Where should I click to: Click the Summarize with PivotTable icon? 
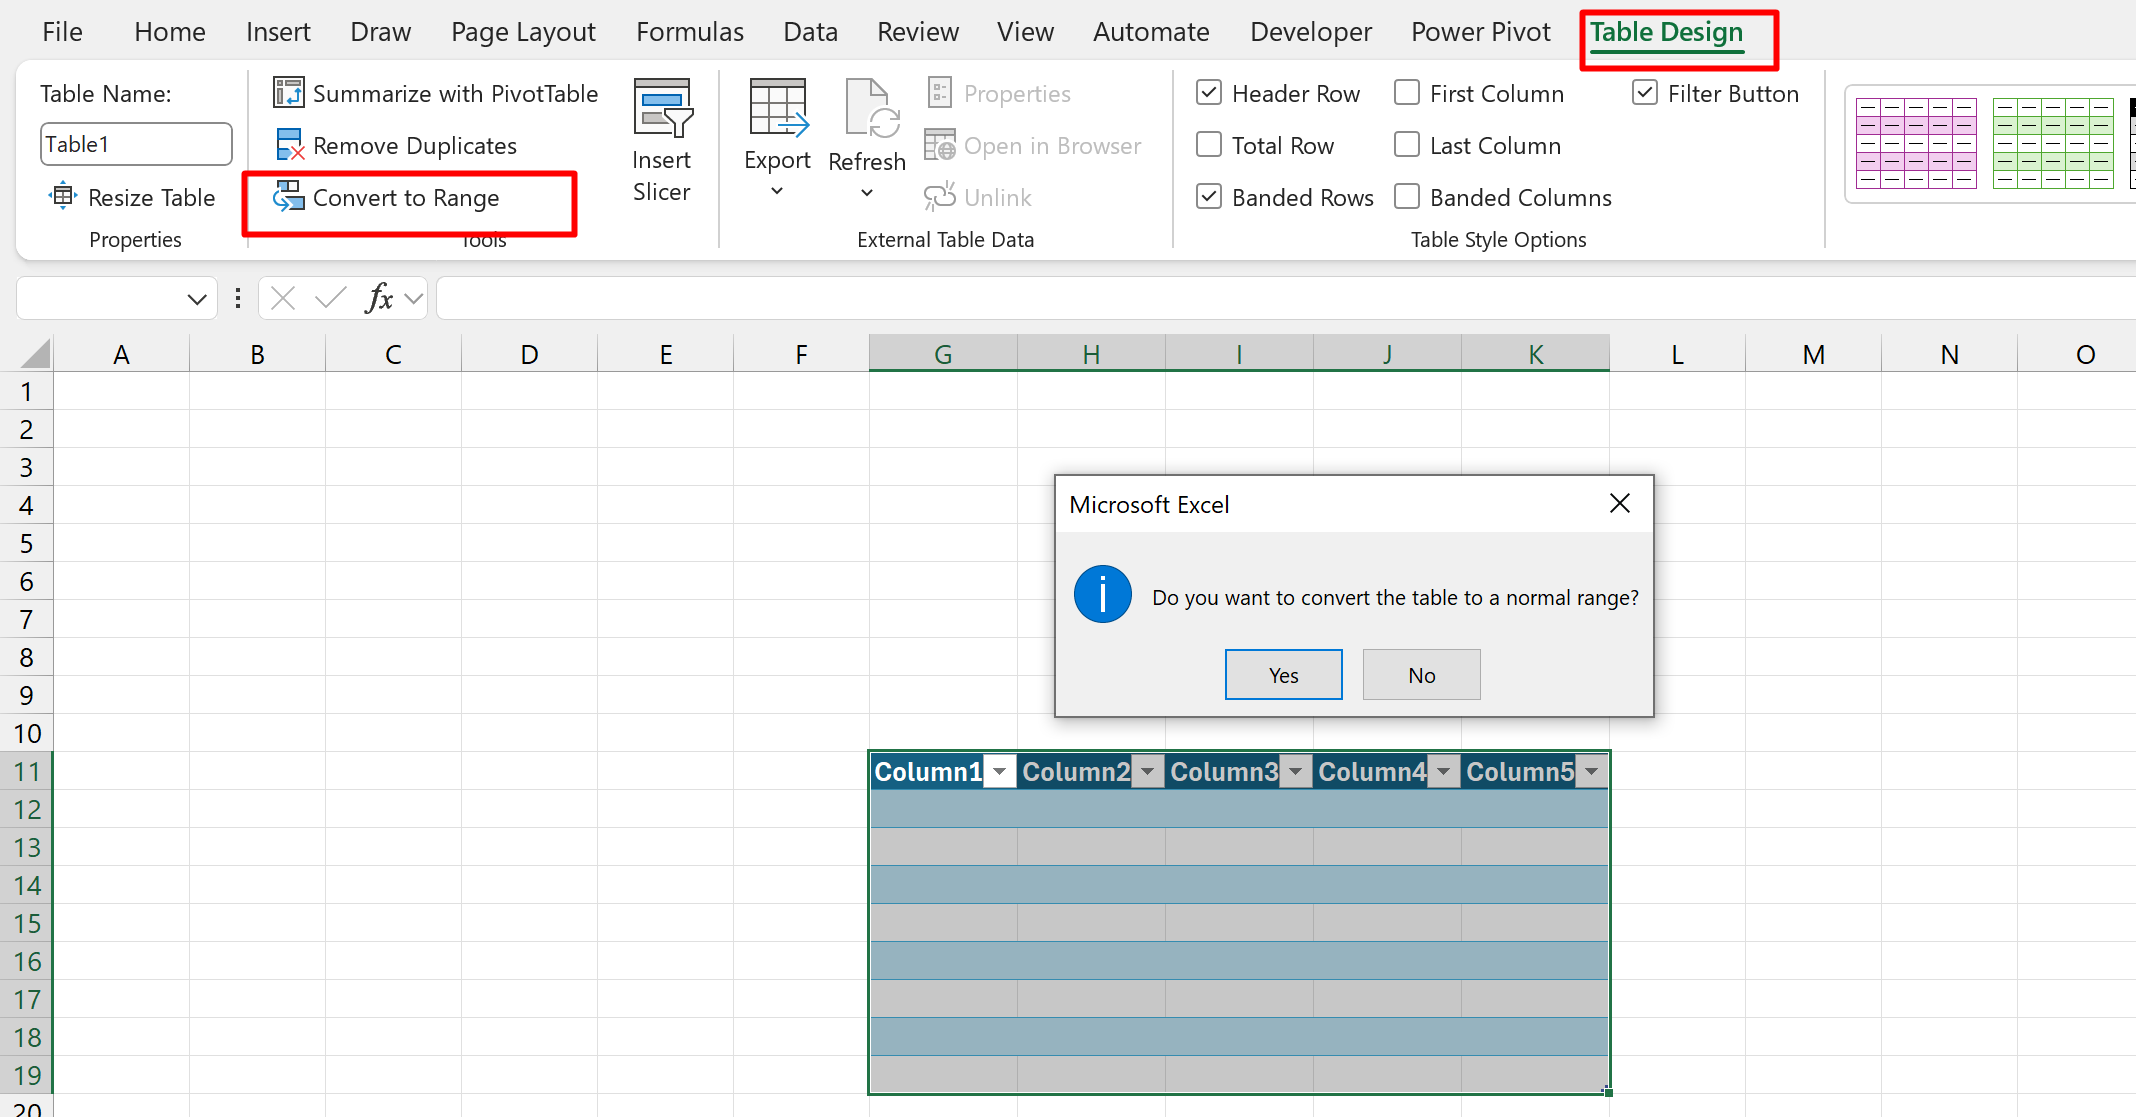coord(288,93)
